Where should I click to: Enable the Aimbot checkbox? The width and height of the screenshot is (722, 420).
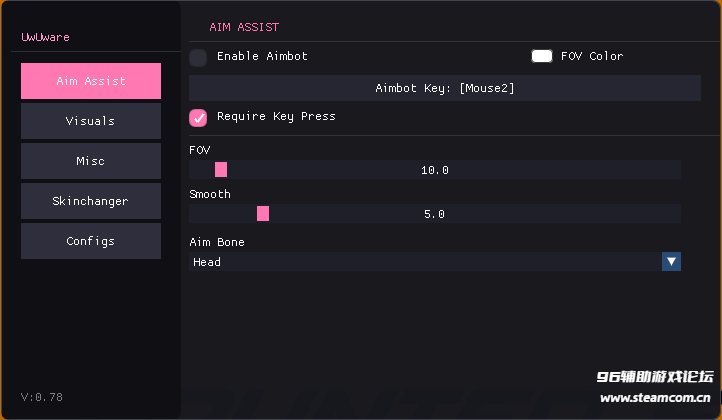pos(198,57)
